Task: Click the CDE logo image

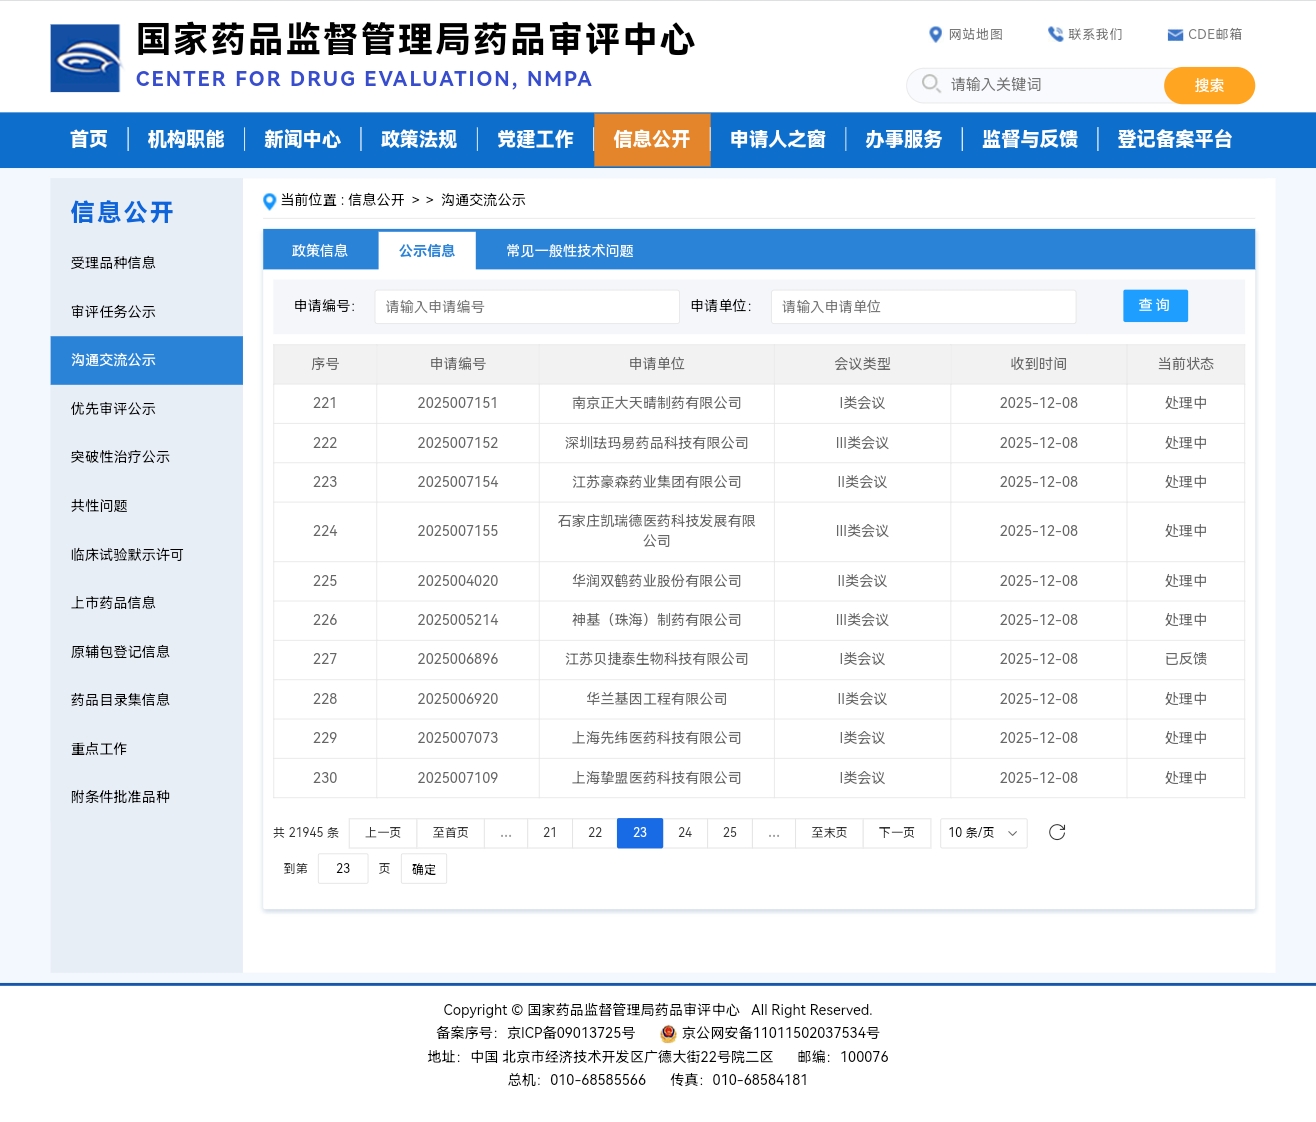Action: (85, 58)
